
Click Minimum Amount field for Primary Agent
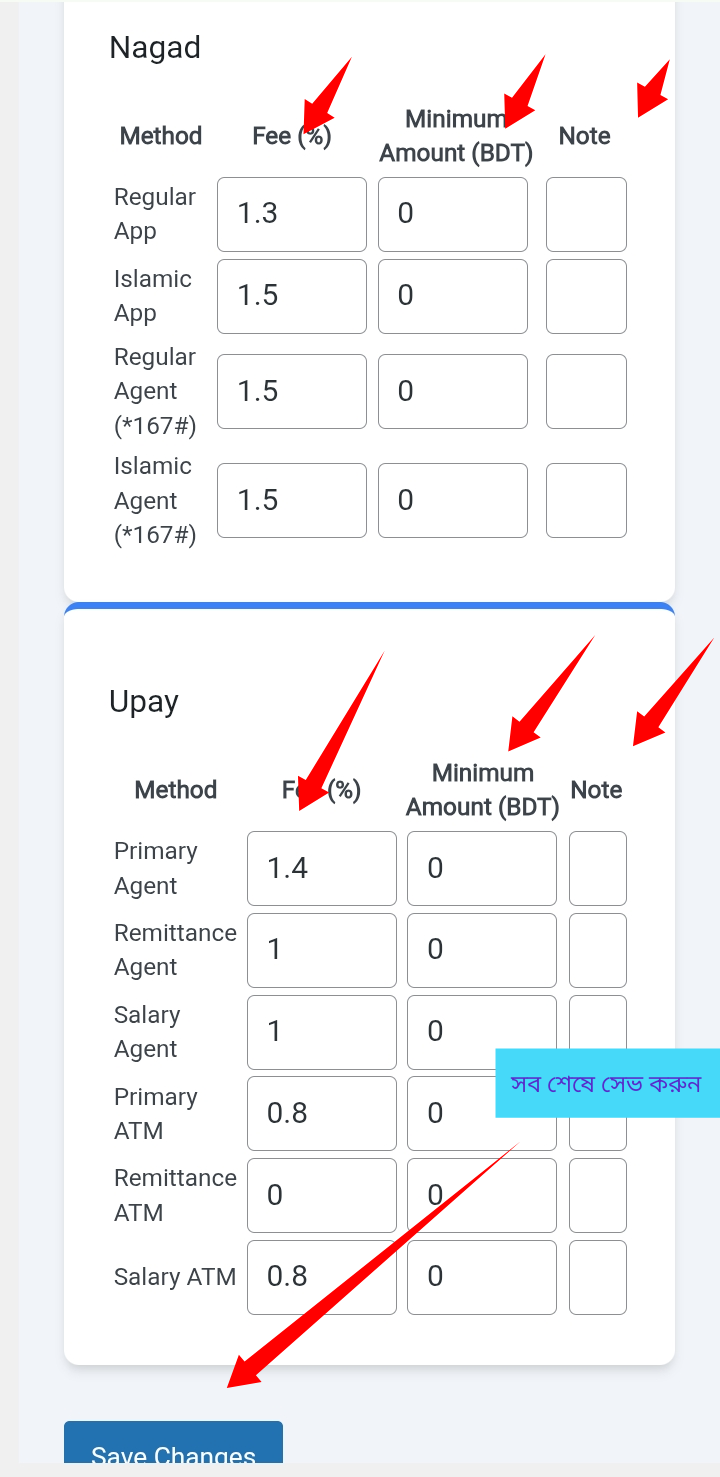point(481,868)
